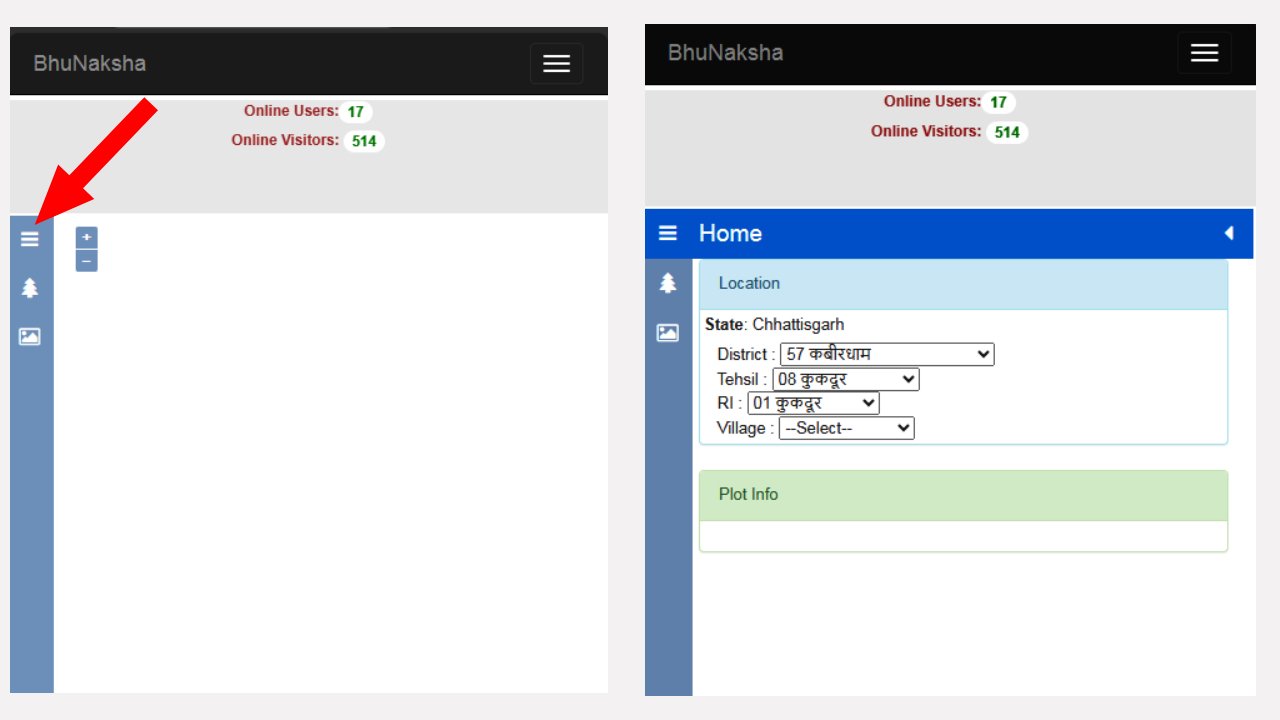
Task: Open sidebar menu icon indicated by red arrow
Action: click(x=30, y=239)
